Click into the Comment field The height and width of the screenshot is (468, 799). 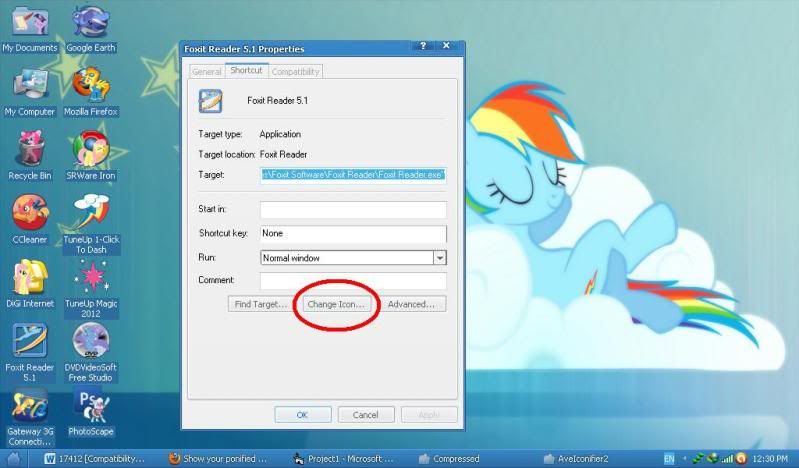353,280
